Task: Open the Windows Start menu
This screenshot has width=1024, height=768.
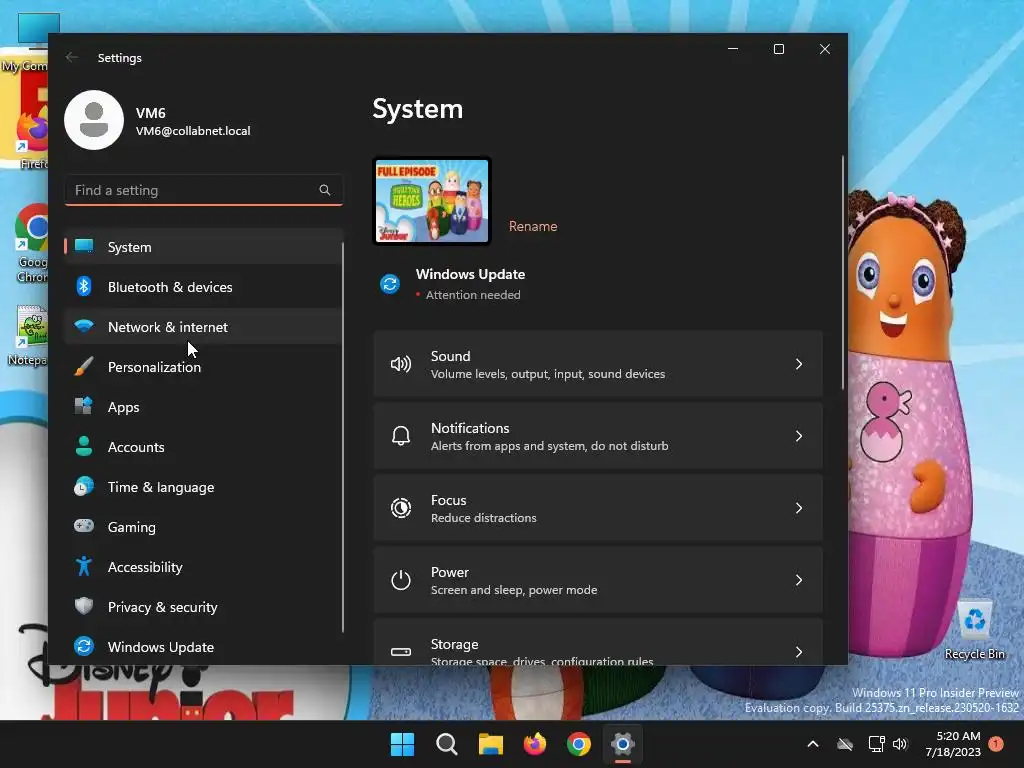Action: 402,744
